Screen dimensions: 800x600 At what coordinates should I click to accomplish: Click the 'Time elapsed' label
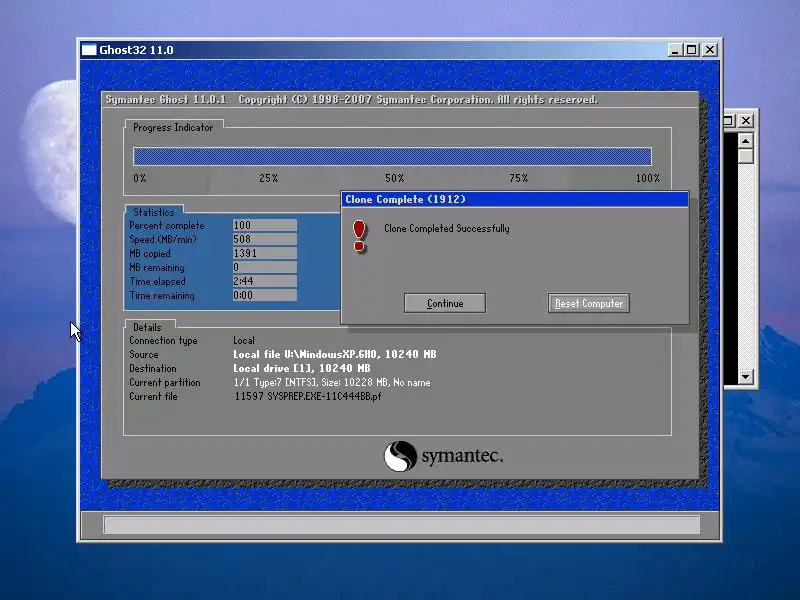click(x=157, y=281)
